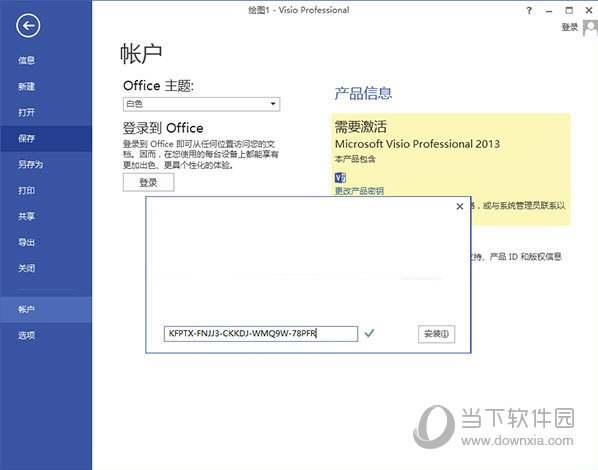The width and height of the screenshot is (598, 470).
Task: Click the Visio product icon
Action: (x=340, y=177)
